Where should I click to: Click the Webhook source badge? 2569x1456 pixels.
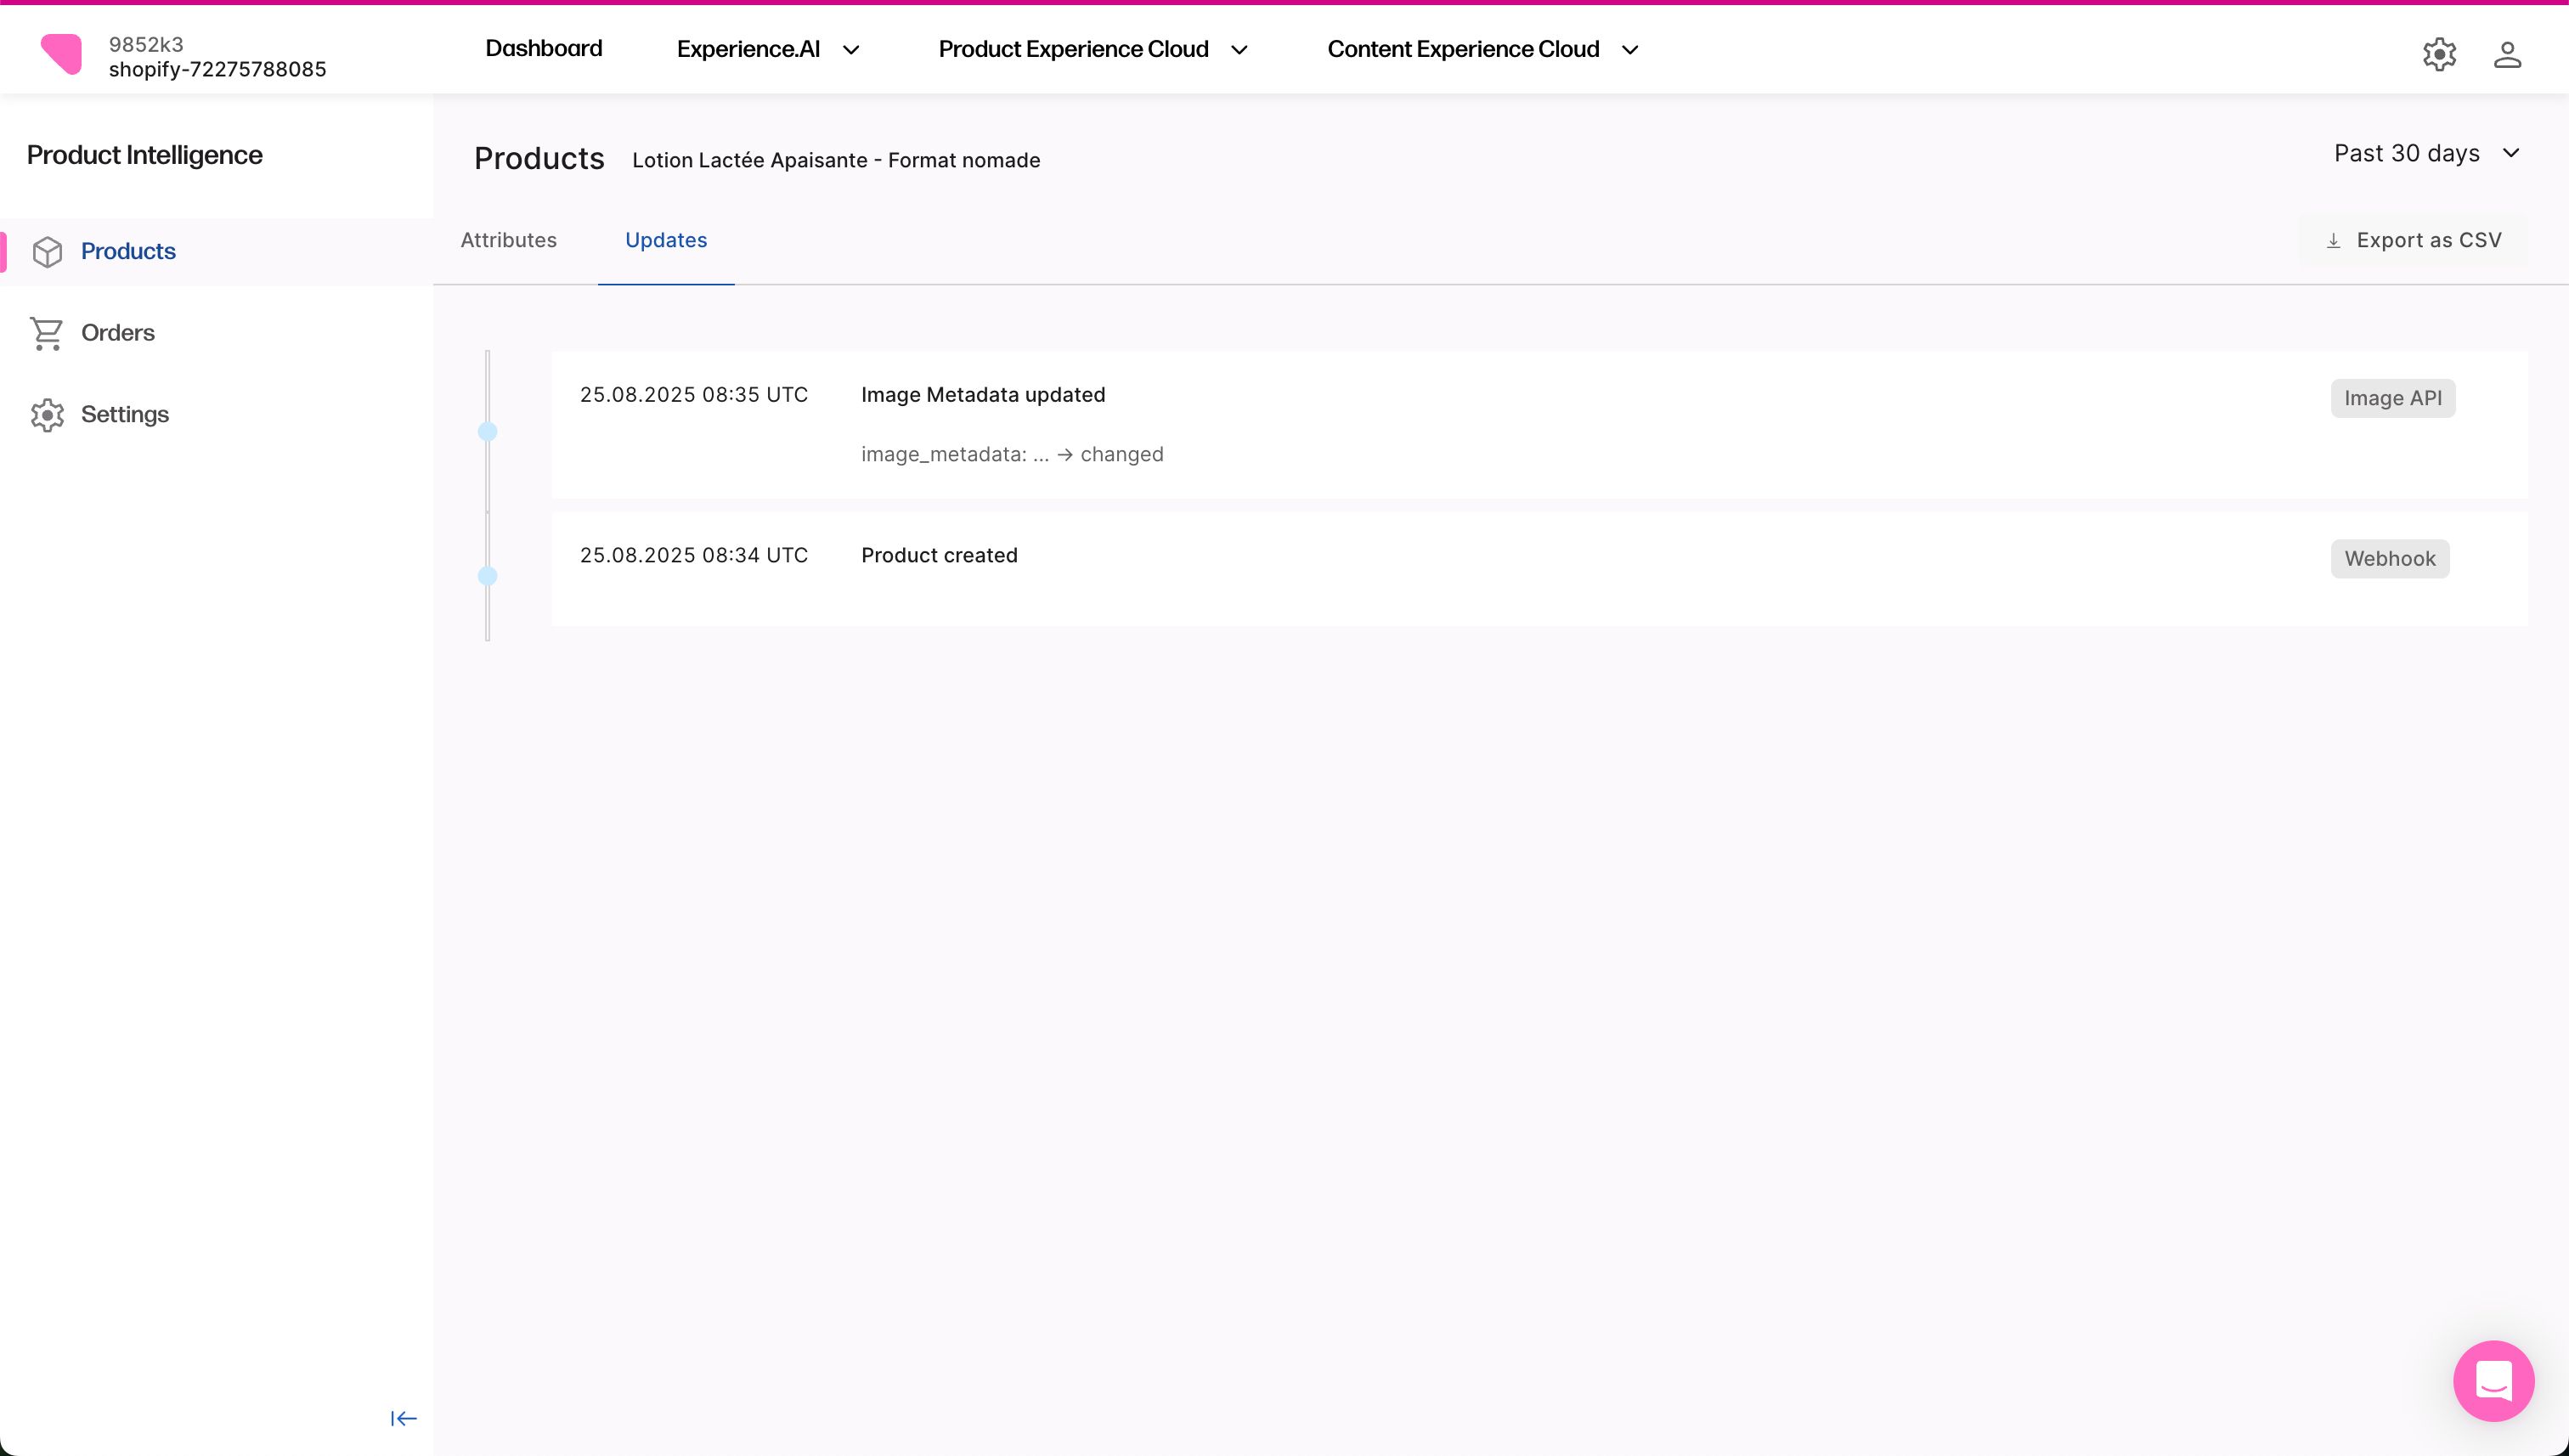tap(2389, 558)
